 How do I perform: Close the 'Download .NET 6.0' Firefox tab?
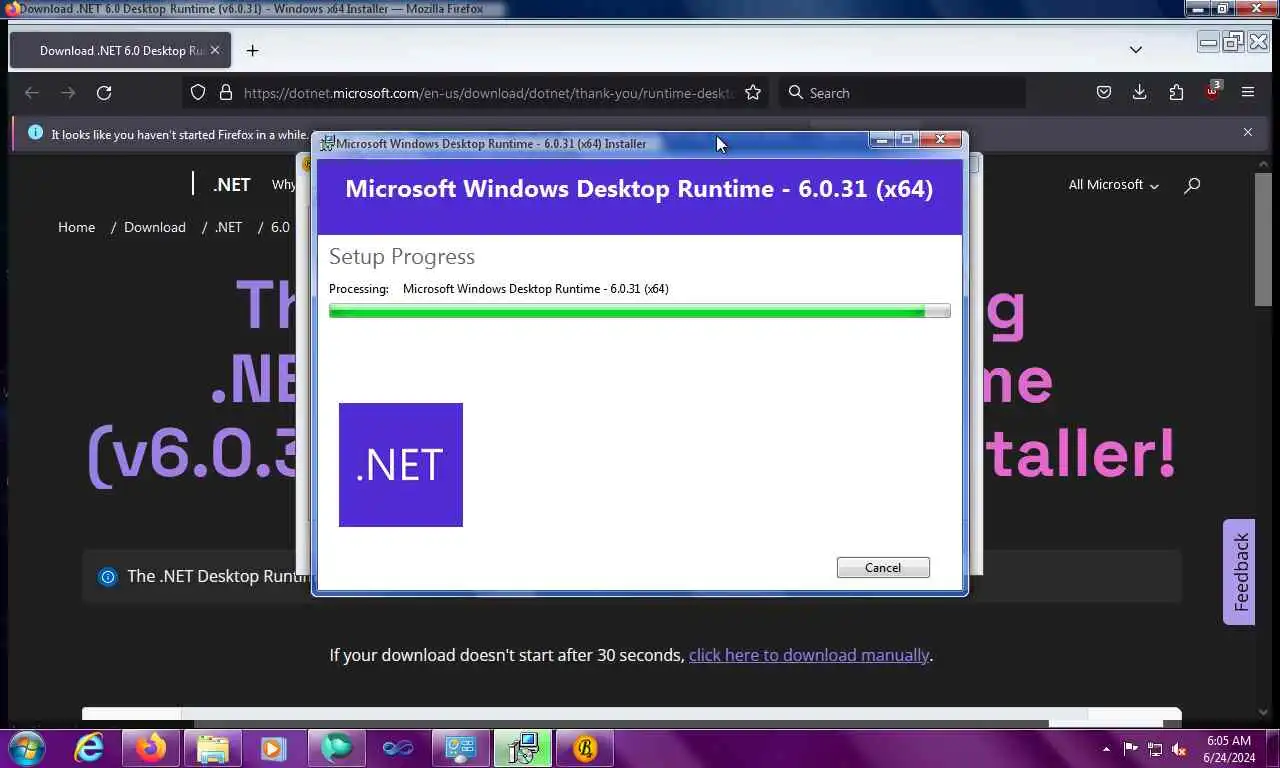pyautogui.click(x=214, y=50)
